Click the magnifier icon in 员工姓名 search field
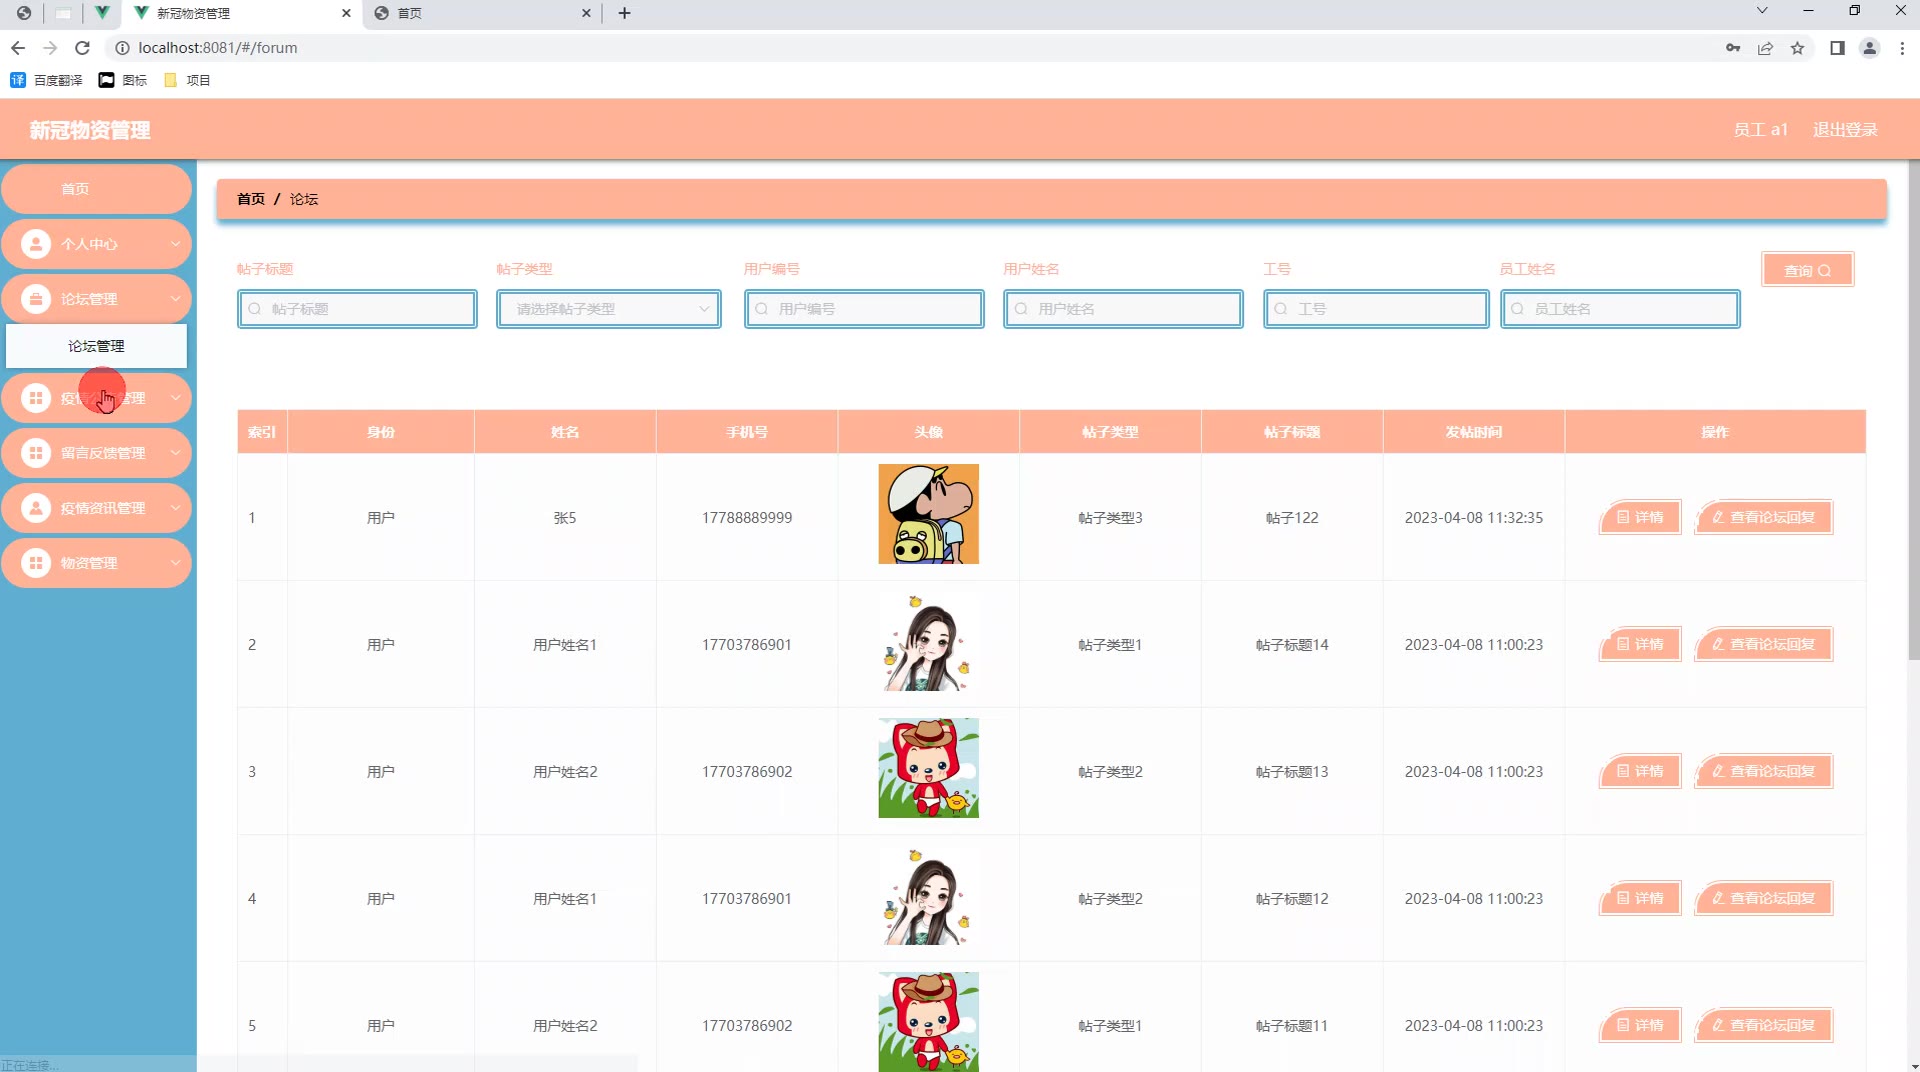1920x1072 pixels. (1518, 309)
